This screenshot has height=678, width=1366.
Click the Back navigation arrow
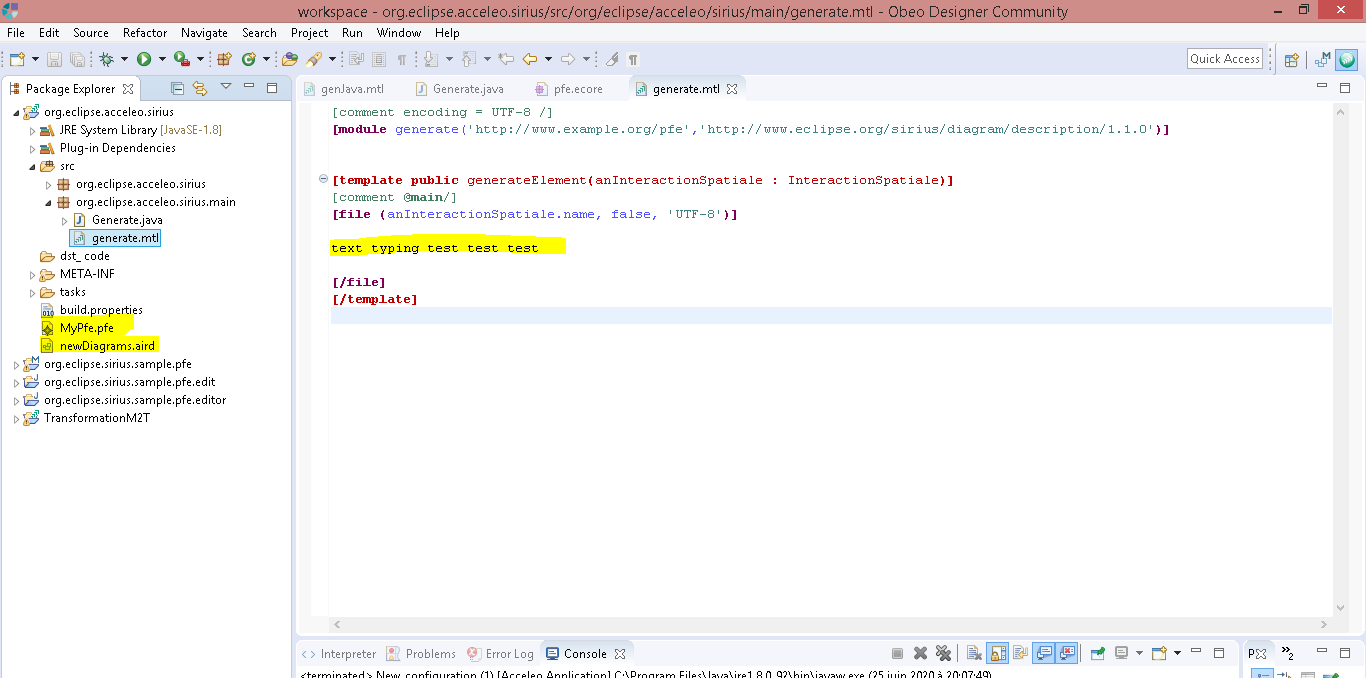coord(530,59)
